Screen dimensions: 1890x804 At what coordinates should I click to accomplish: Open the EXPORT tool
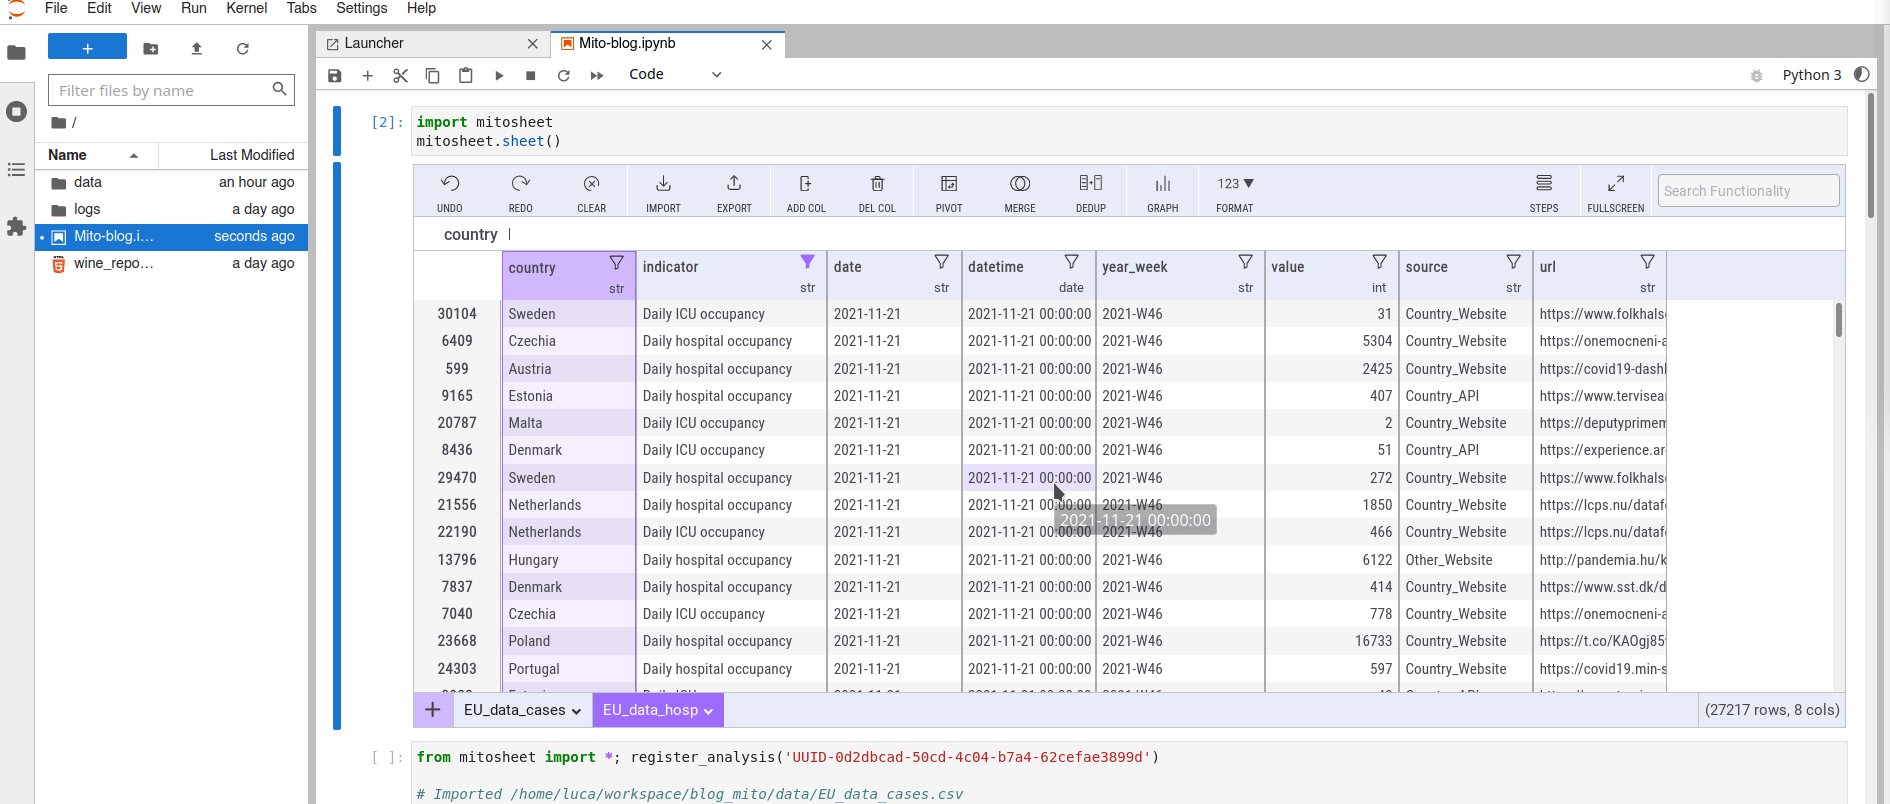point(734,184)
